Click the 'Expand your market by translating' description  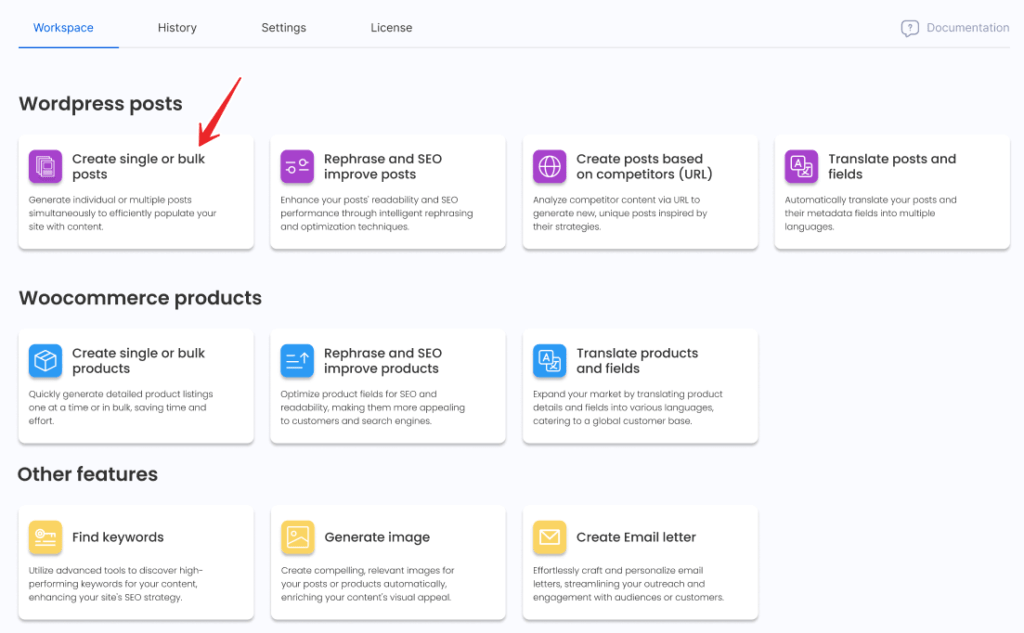[628, 407]
